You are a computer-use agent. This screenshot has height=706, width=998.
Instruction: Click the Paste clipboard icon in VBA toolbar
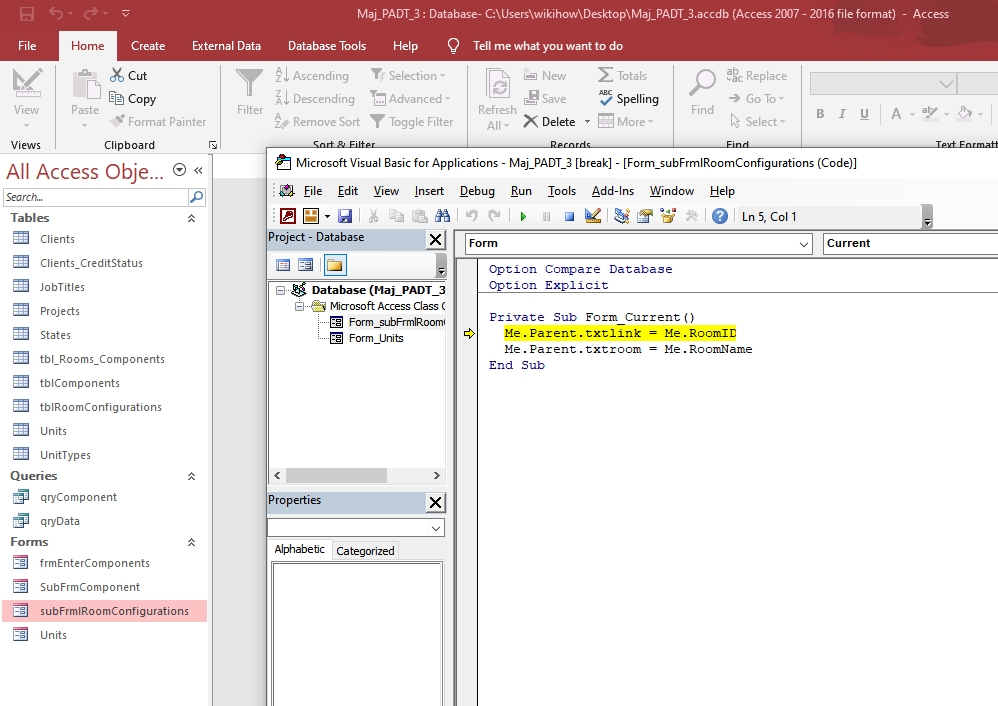click(x=419, y=216)
